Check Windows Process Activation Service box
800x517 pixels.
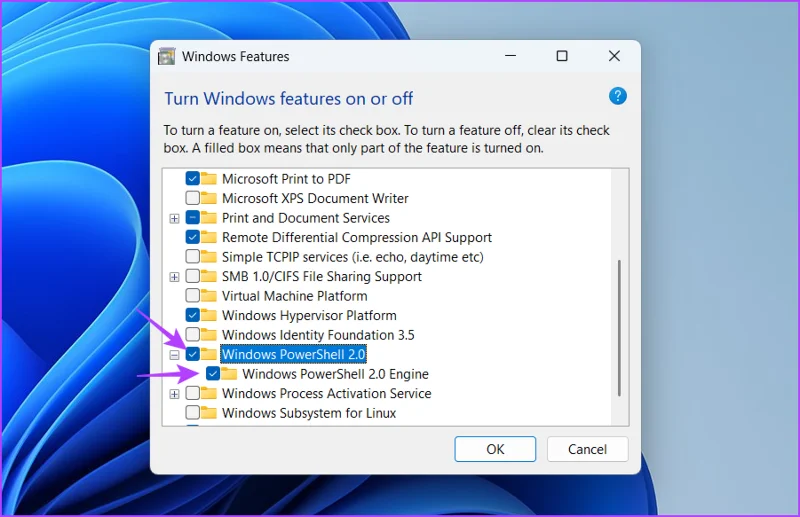(192, 393)
